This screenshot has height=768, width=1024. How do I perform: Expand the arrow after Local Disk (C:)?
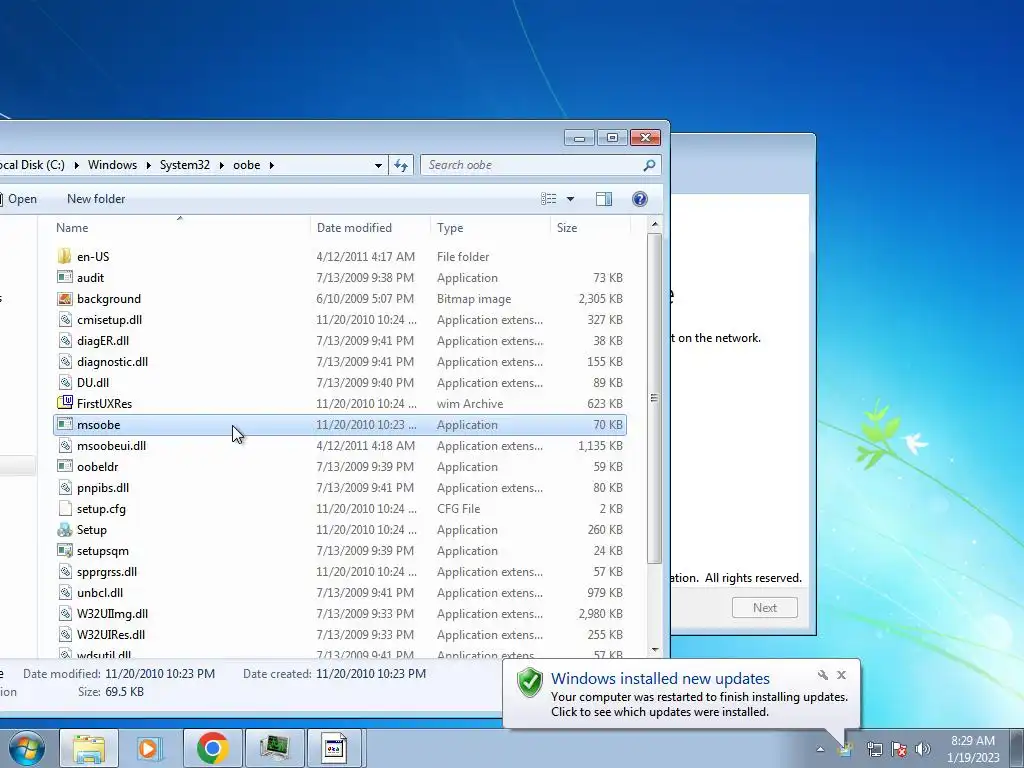(76, 165)
